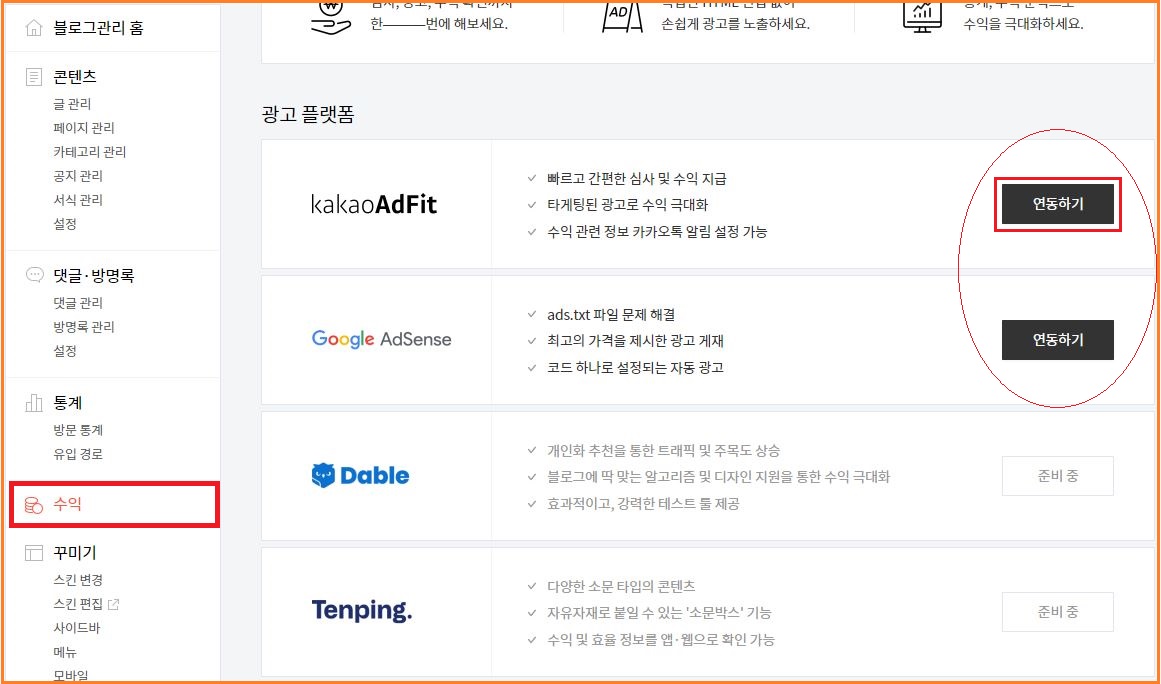The height and width of the screenshot is (684, 1161).
Task: Click the AD signboard icon at top
Action: pos(620,16)
